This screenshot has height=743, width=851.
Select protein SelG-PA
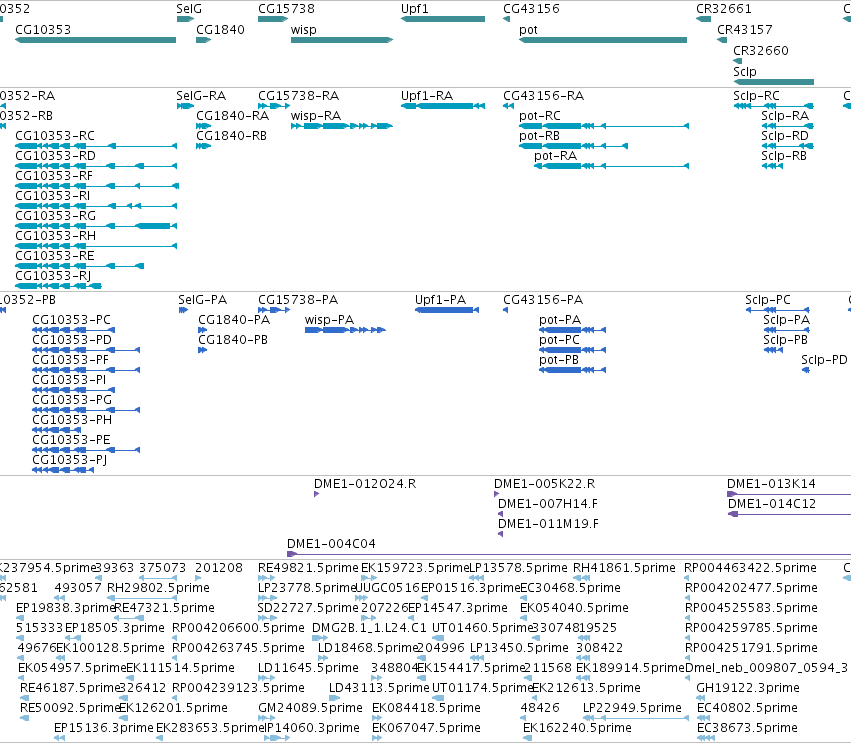point(183,310)
